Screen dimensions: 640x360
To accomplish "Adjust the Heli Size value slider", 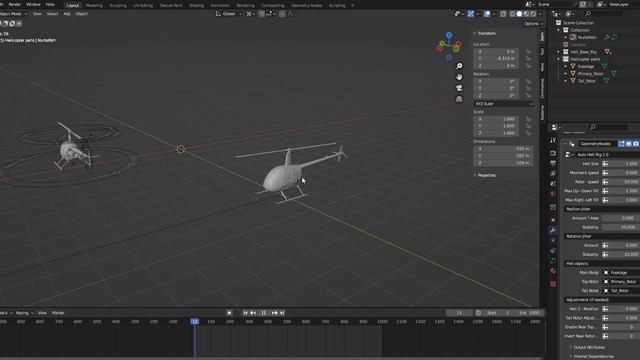I will coord(624,164).
